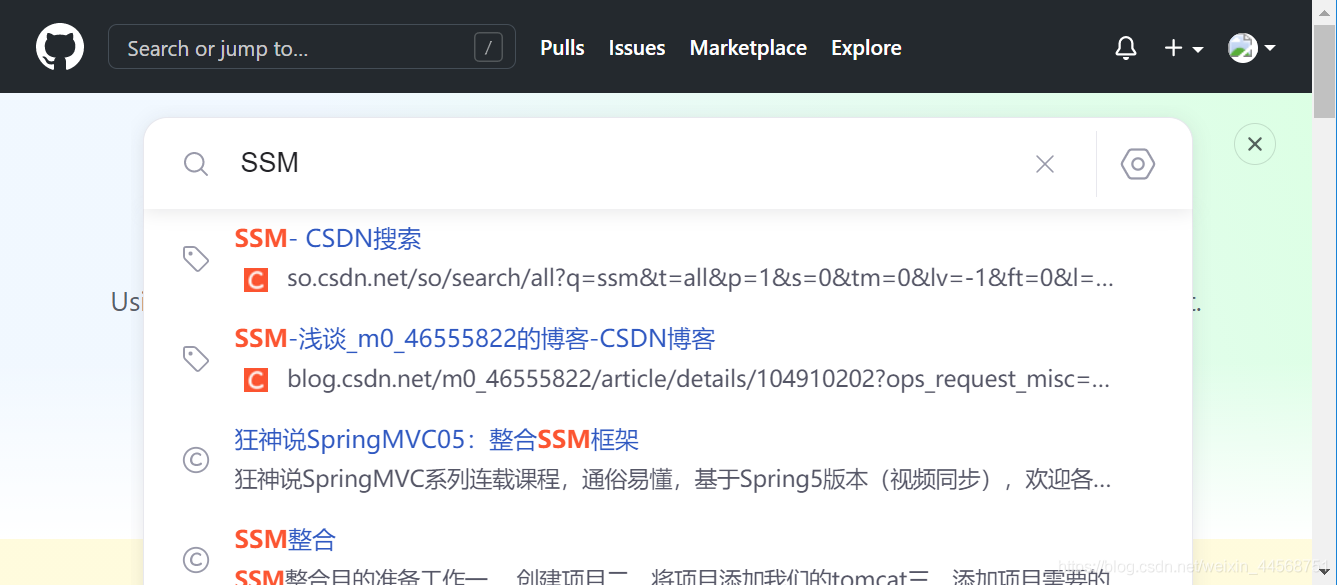Open 'SSM- CSDN搜索' result
Viewport: 1337px width, 585px height.
point(328,238)
